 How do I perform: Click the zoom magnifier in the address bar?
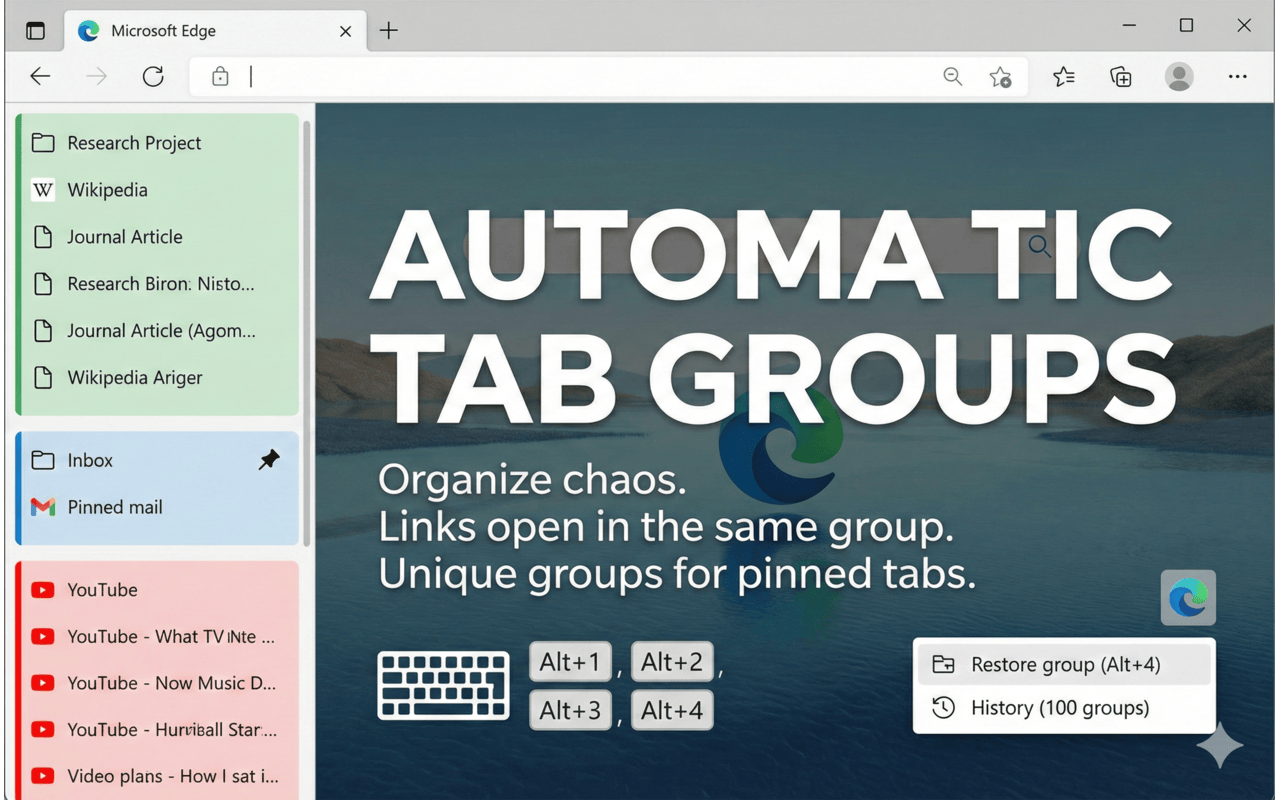(x=953, y=77)
